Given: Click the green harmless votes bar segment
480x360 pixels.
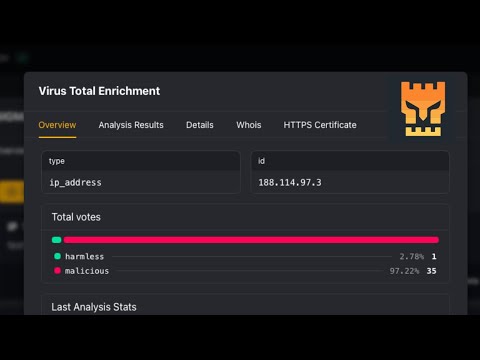Looking at the screenshot, I should [x=57, y=240].
